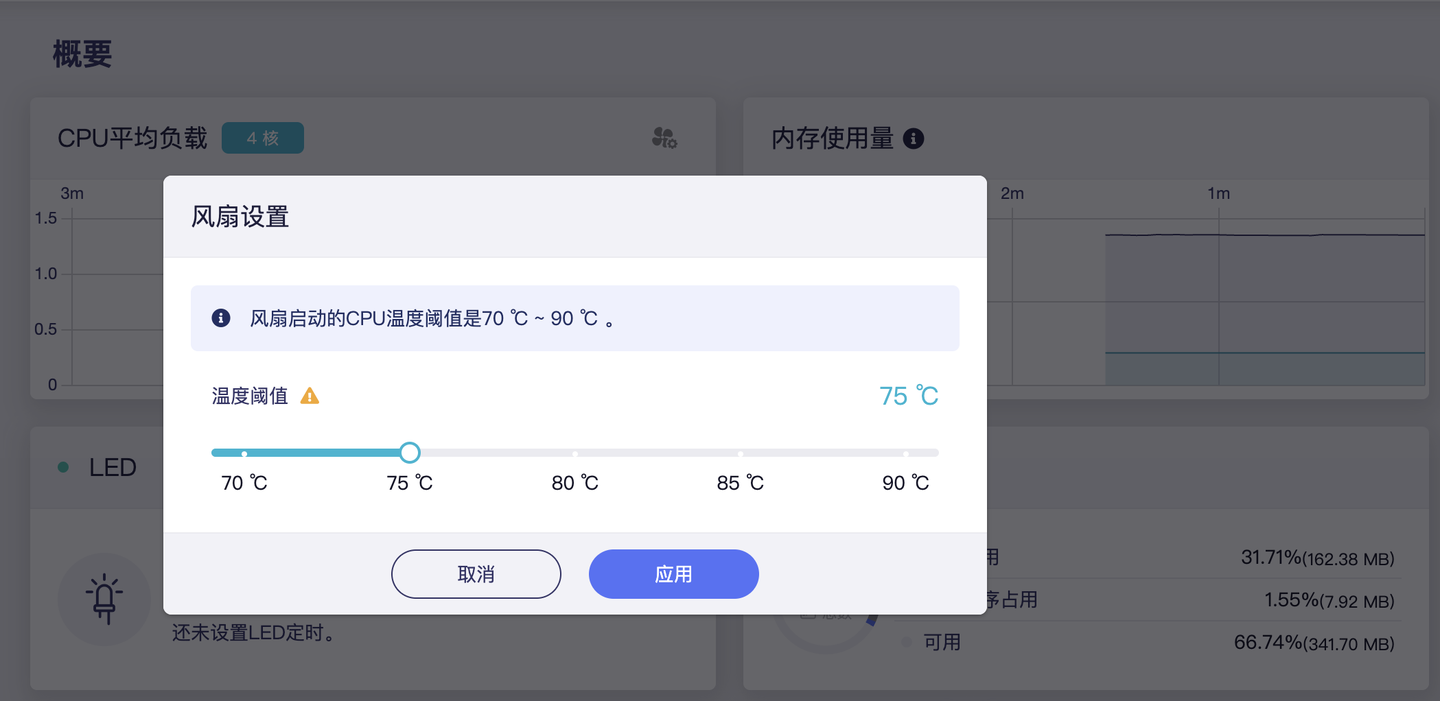Click the warning triangle next to 温度阈值
Image resolution: width=1440 pixels, height=701 pixels.
coord(310,396)
